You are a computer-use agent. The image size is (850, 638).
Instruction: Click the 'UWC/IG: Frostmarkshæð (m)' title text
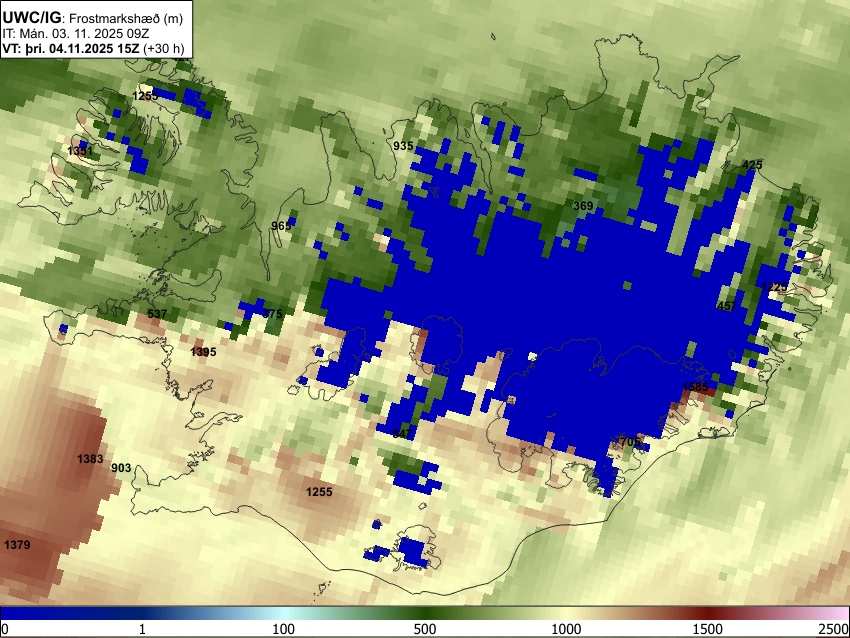click(93, 18)
